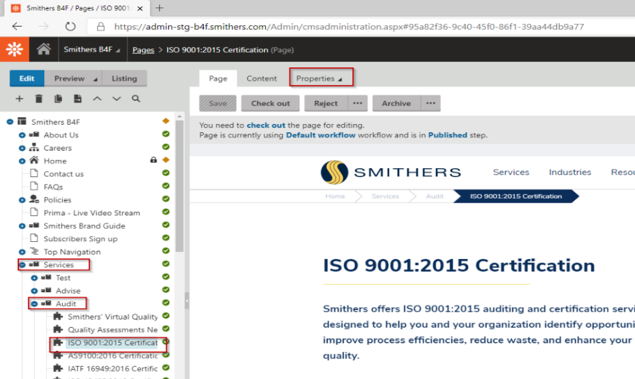Open more options next to Reject
The image size is (635, 379).
point(358,103)
